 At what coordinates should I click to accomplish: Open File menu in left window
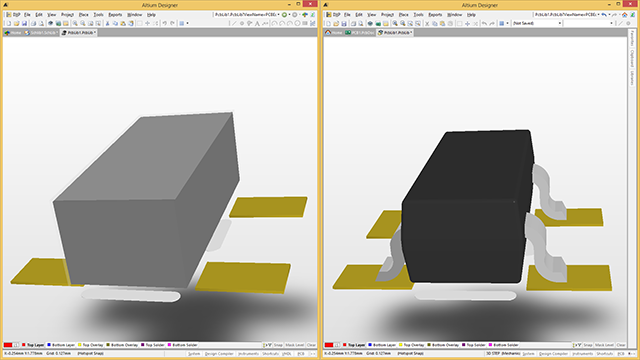[27, 15]
